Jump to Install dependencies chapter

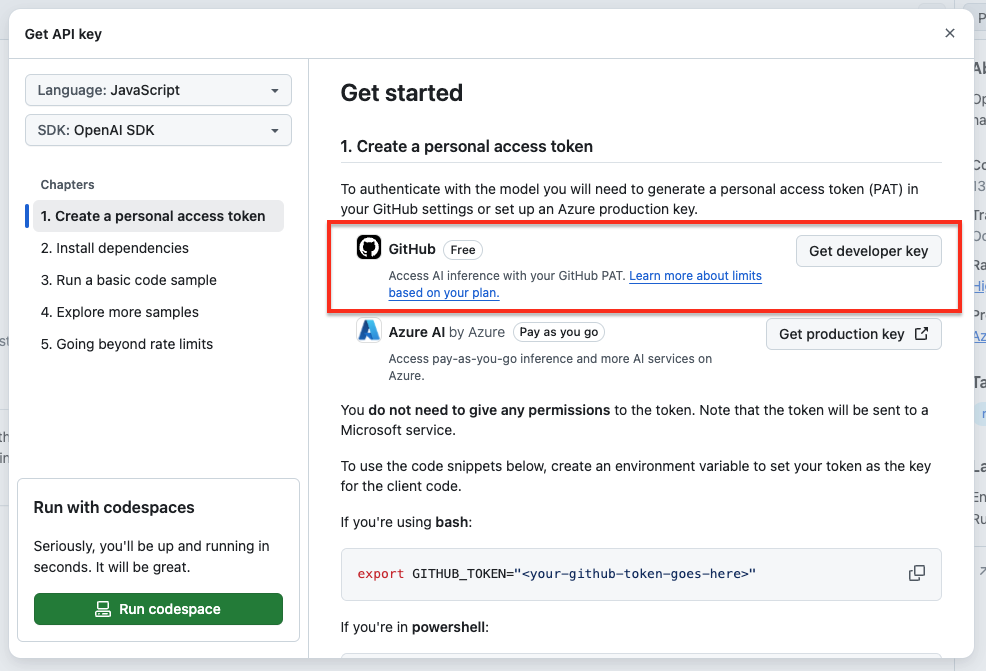click(115, 248)
